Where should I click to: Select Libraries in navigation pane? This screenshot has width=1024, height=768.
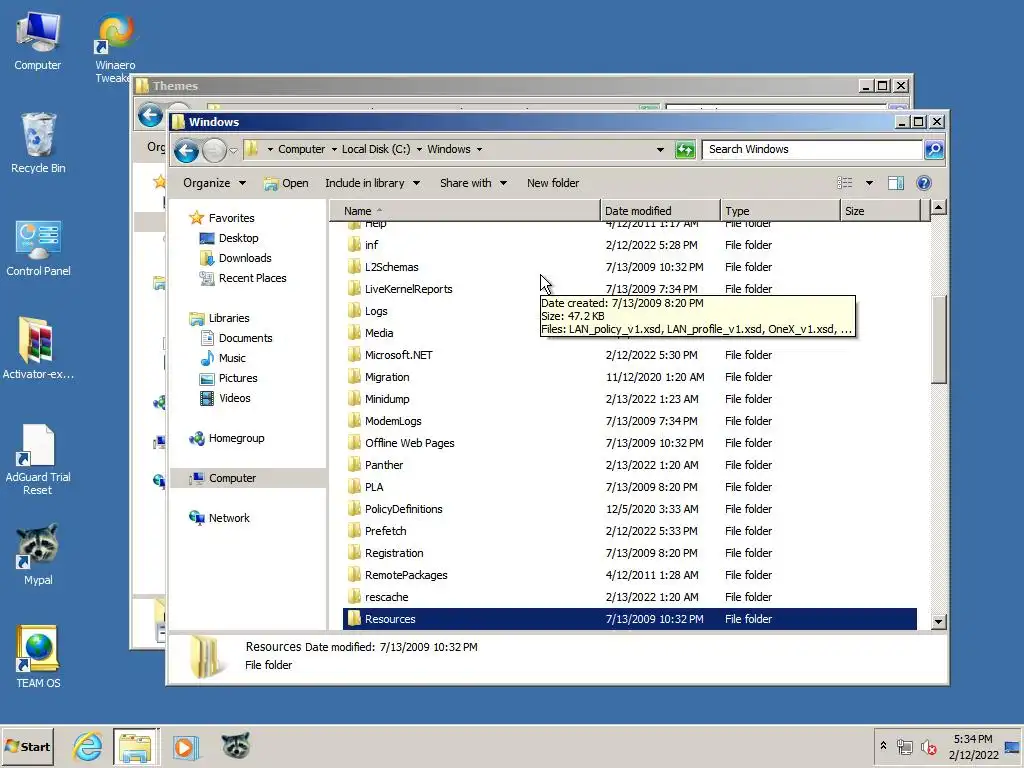click(219, 318)
